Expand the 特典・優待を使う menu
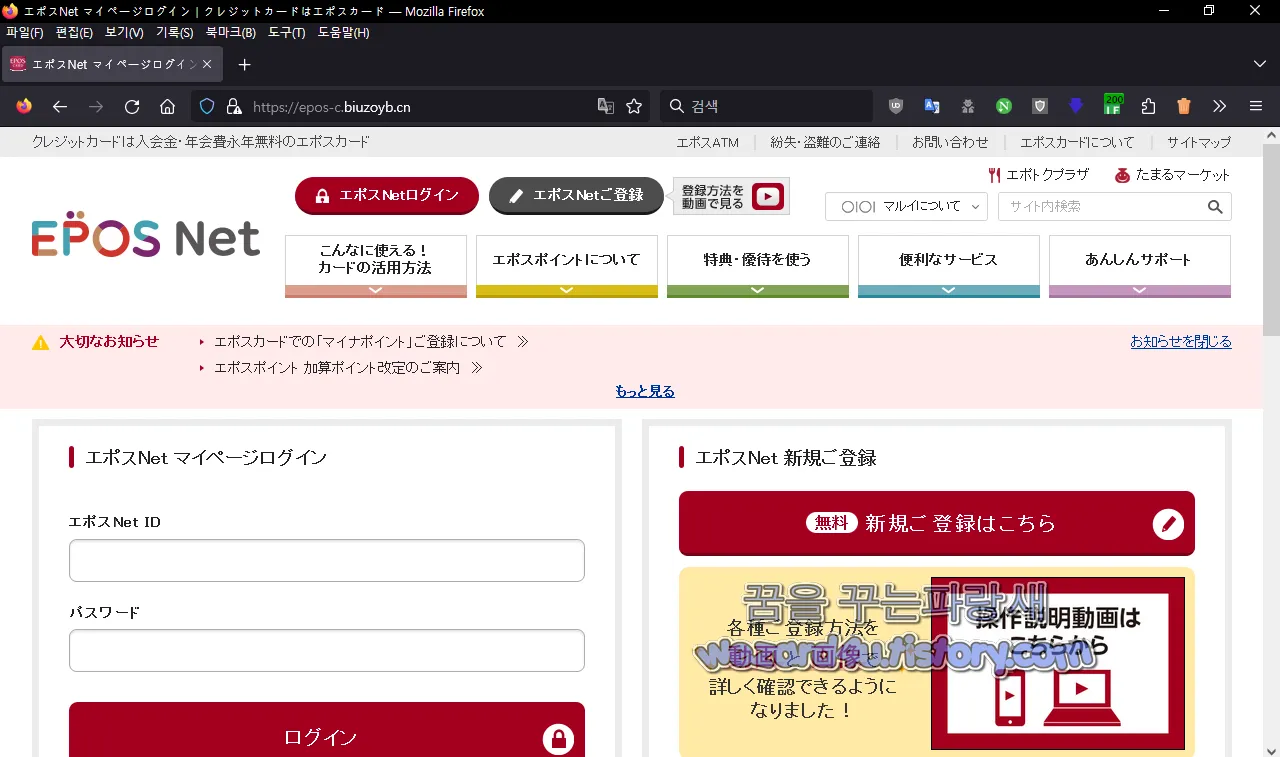Viewport: 1280px width, 757px height. 758,266
